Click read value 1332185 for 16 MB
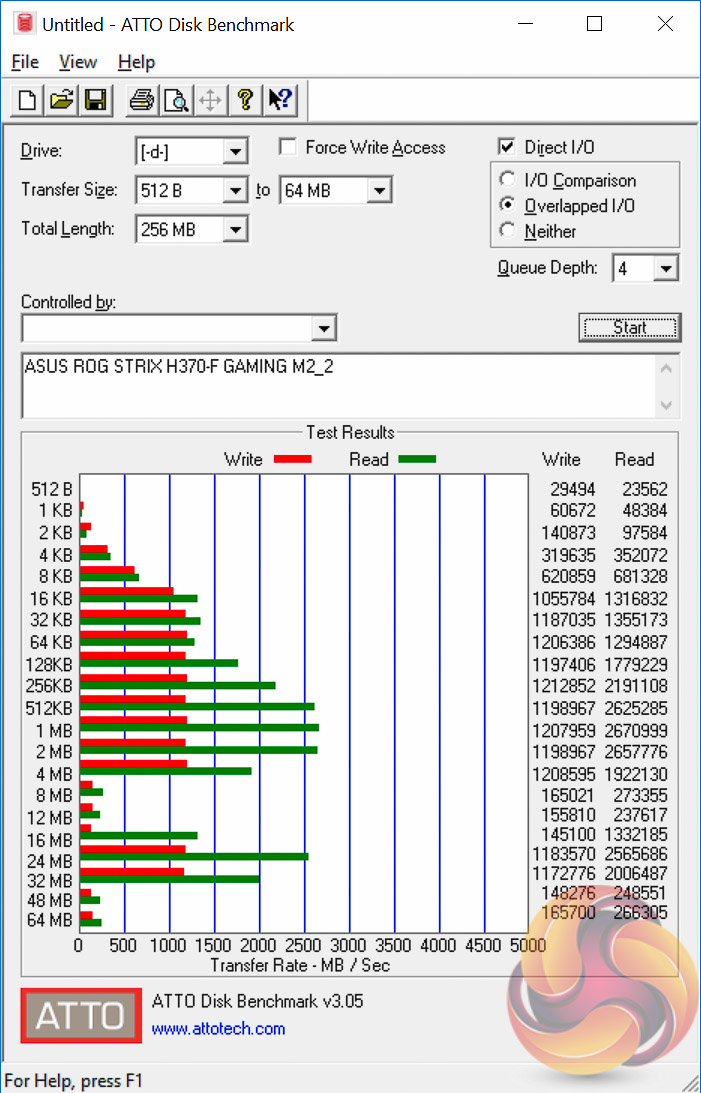The width and height of the screenshot is (701, 1093). 636,834
